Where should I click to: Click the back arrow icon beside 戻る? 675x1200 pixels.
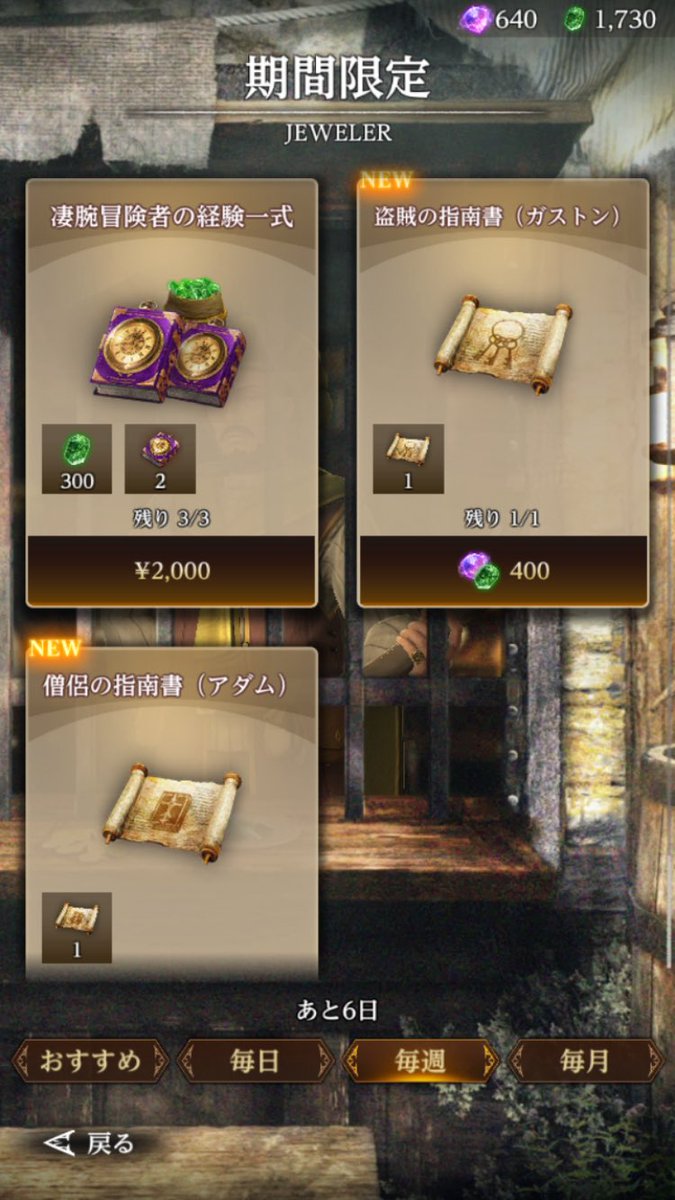[60, 1143]
